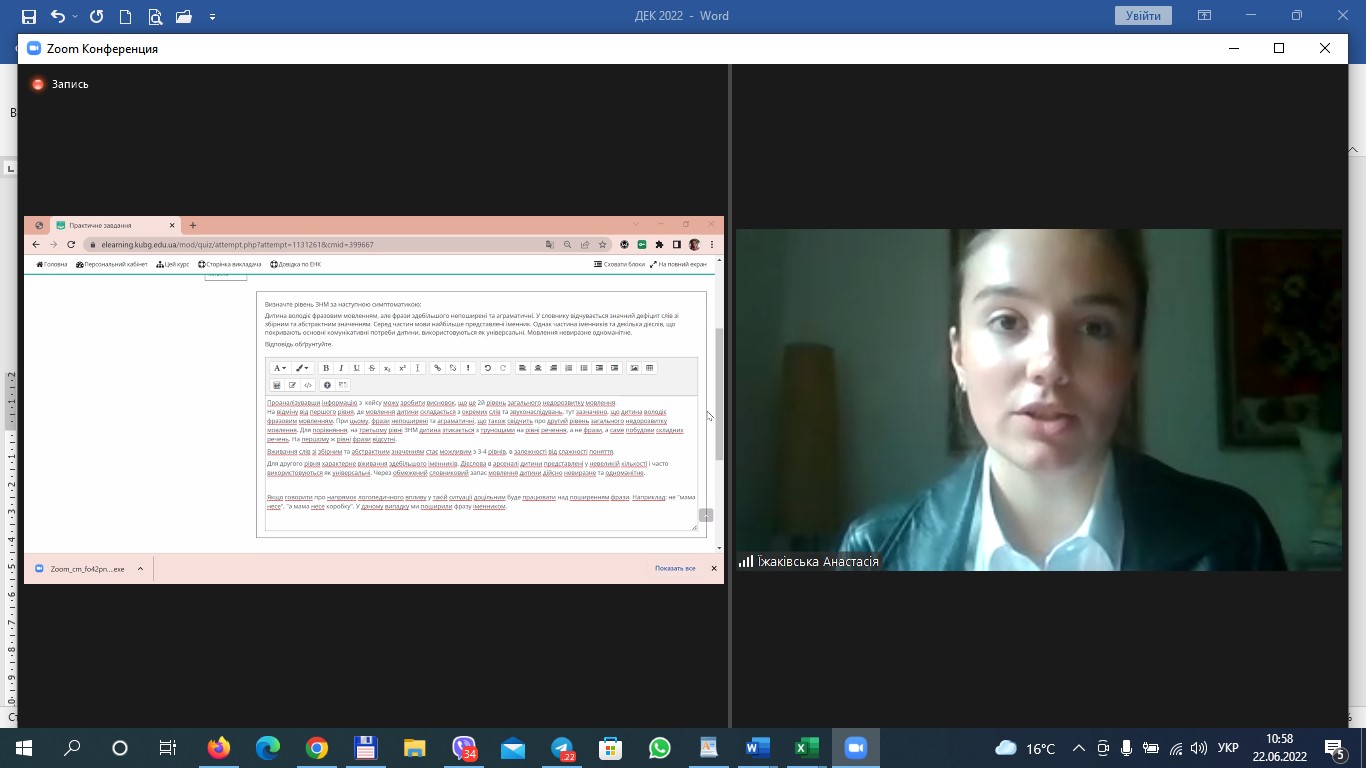Show hidden system tray icons
This screenshot has height=768, width=1366.
1078,748
